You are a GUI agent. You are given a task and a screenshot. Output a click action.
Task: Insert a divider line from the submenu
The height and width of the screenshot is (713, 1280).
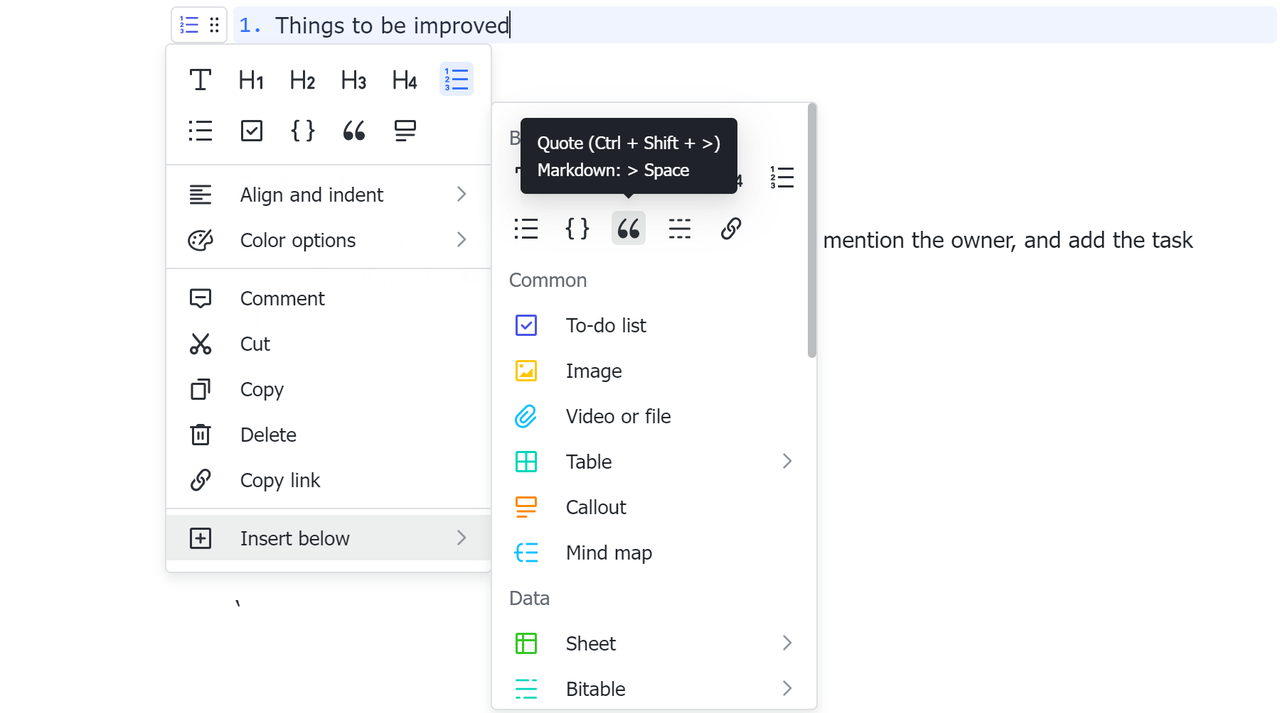coord(680,229)
